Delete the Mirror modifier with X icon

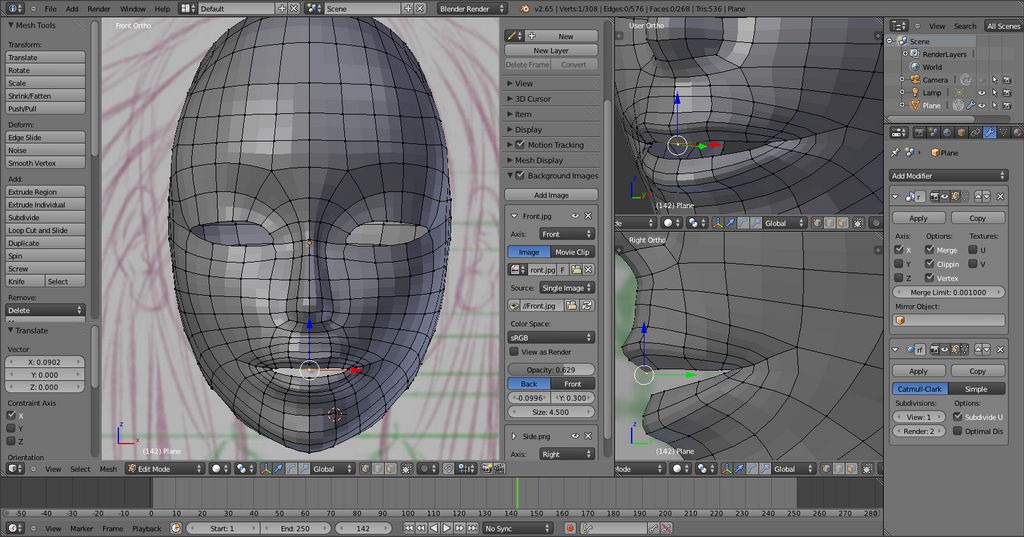click(x=1001, y=197)
